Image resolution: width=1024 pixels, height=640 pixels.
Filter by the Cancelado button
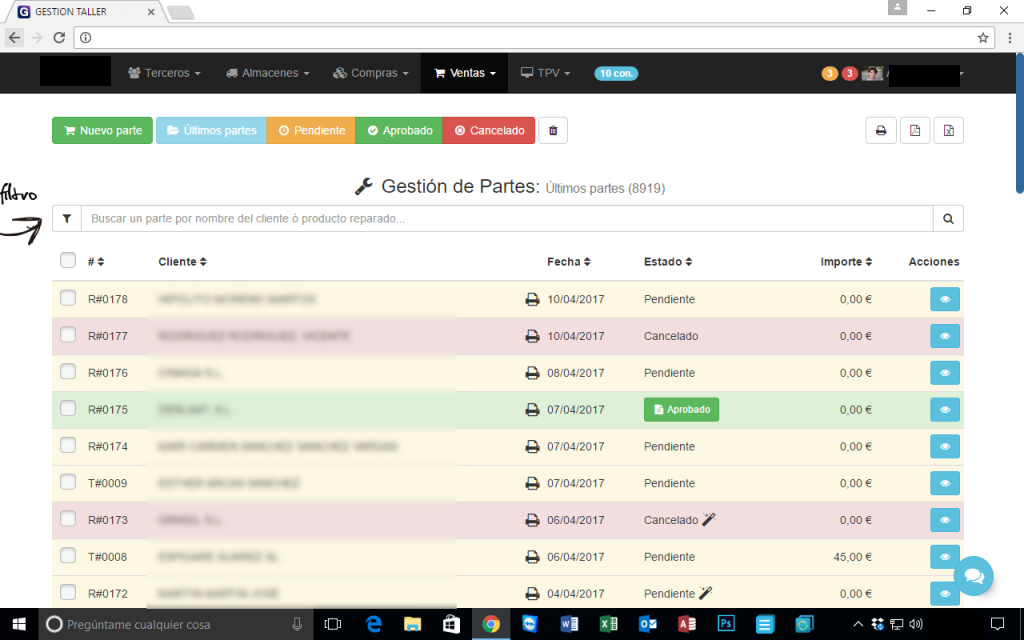coord(489,131)
